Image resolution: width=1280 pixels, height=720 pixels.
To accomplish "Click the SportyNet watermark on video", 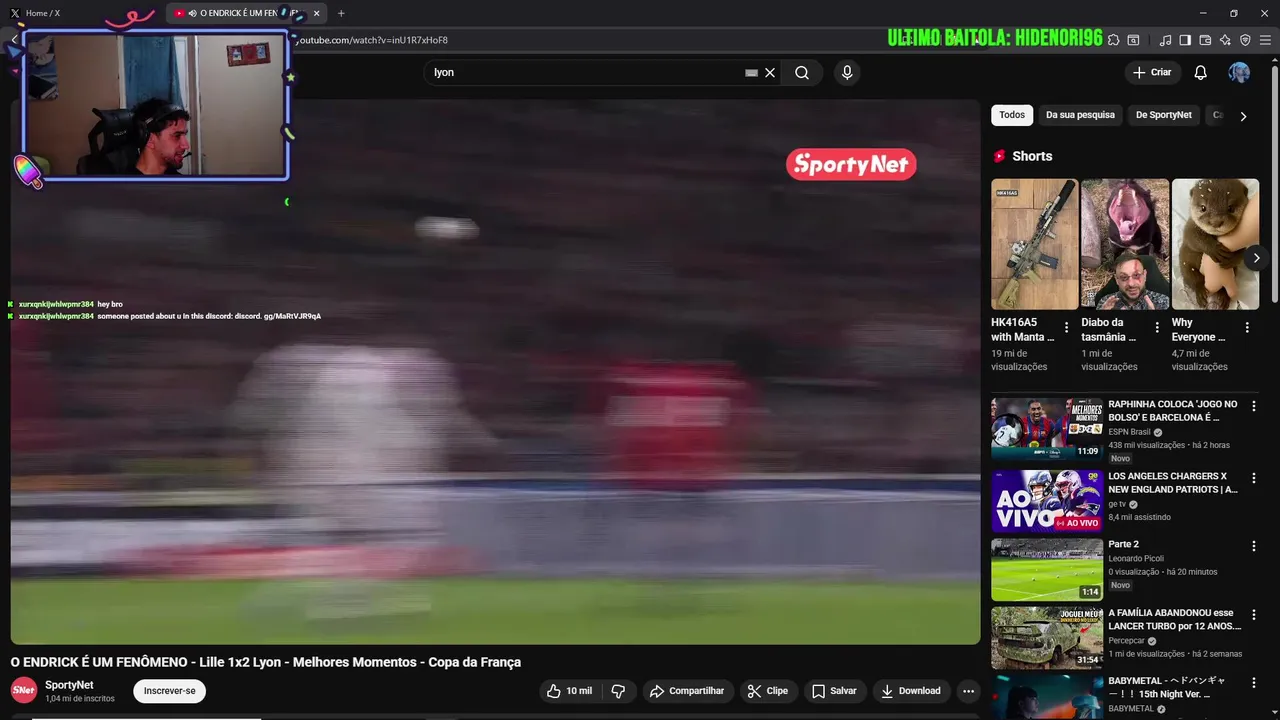I will [x=851, y=165].
